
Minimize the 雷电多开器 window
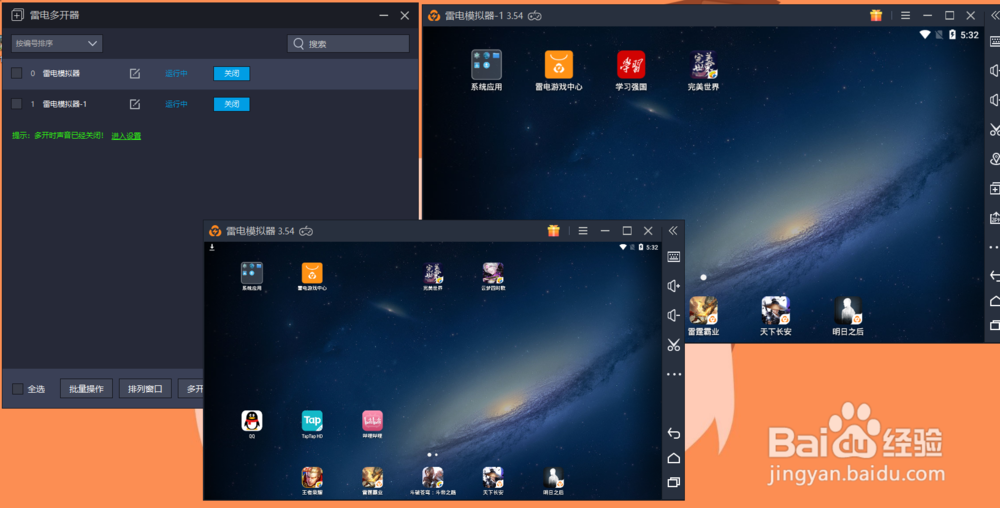coord(383,15)
